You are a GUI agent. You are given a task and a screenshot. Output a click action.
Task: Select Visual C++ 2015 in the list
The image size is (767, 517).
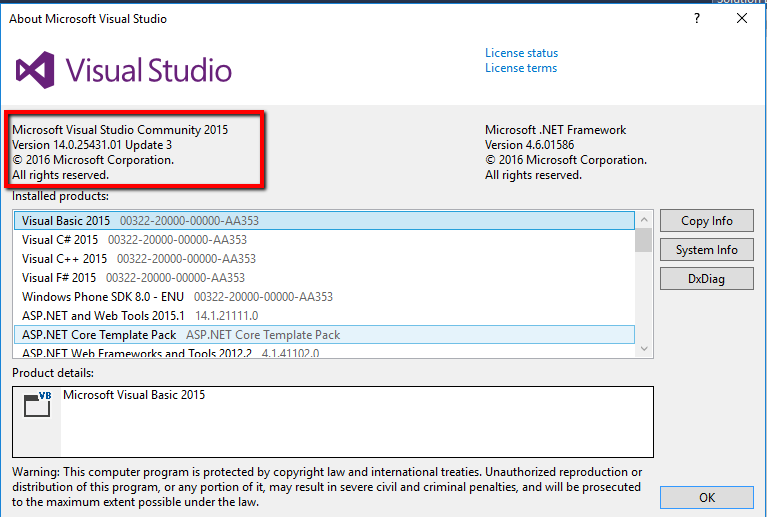pyautogui.click(x=324, y=259)
